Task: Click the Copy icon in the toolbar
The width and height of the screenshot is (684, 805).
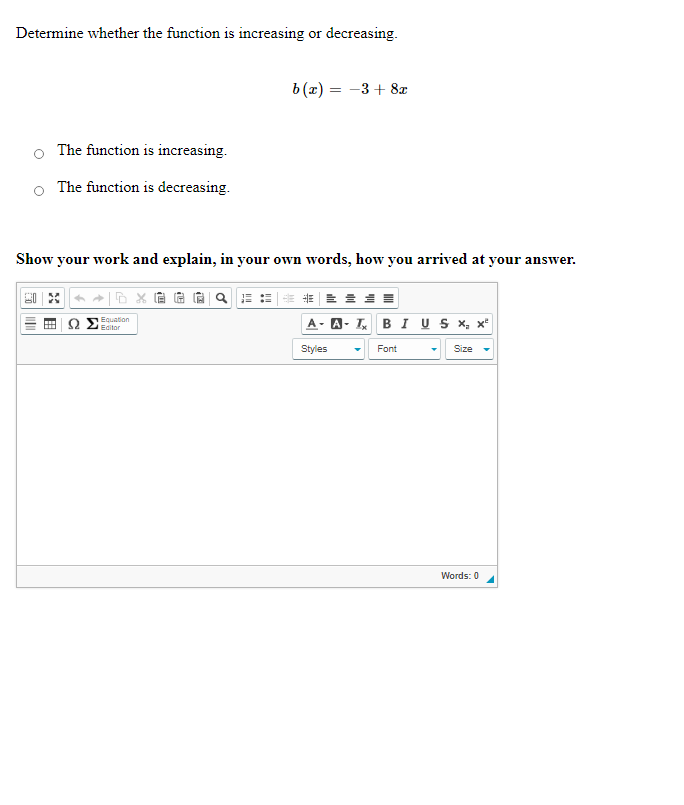Action: (121, 298)
